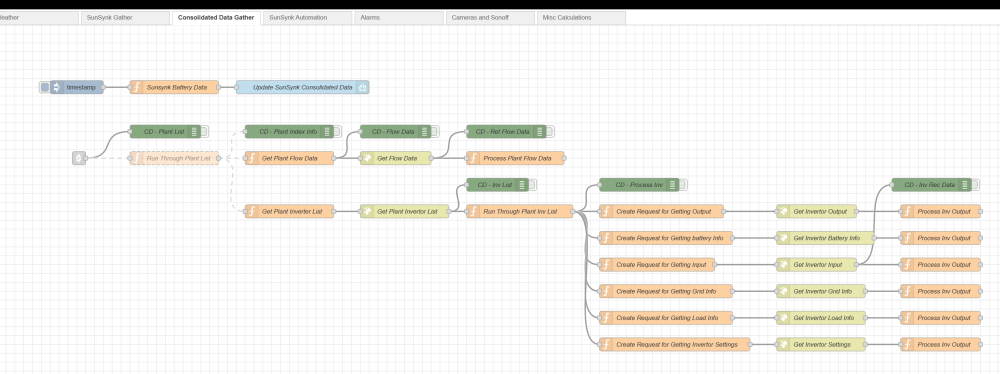
Task: Click debug list icon on CD - Process Inv
Action: coord(672,184)
